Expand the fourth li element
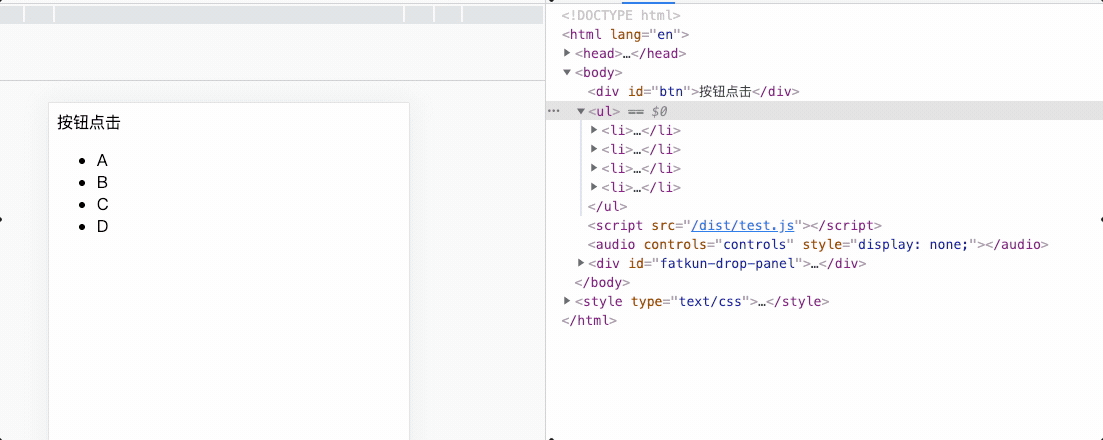 594,187
